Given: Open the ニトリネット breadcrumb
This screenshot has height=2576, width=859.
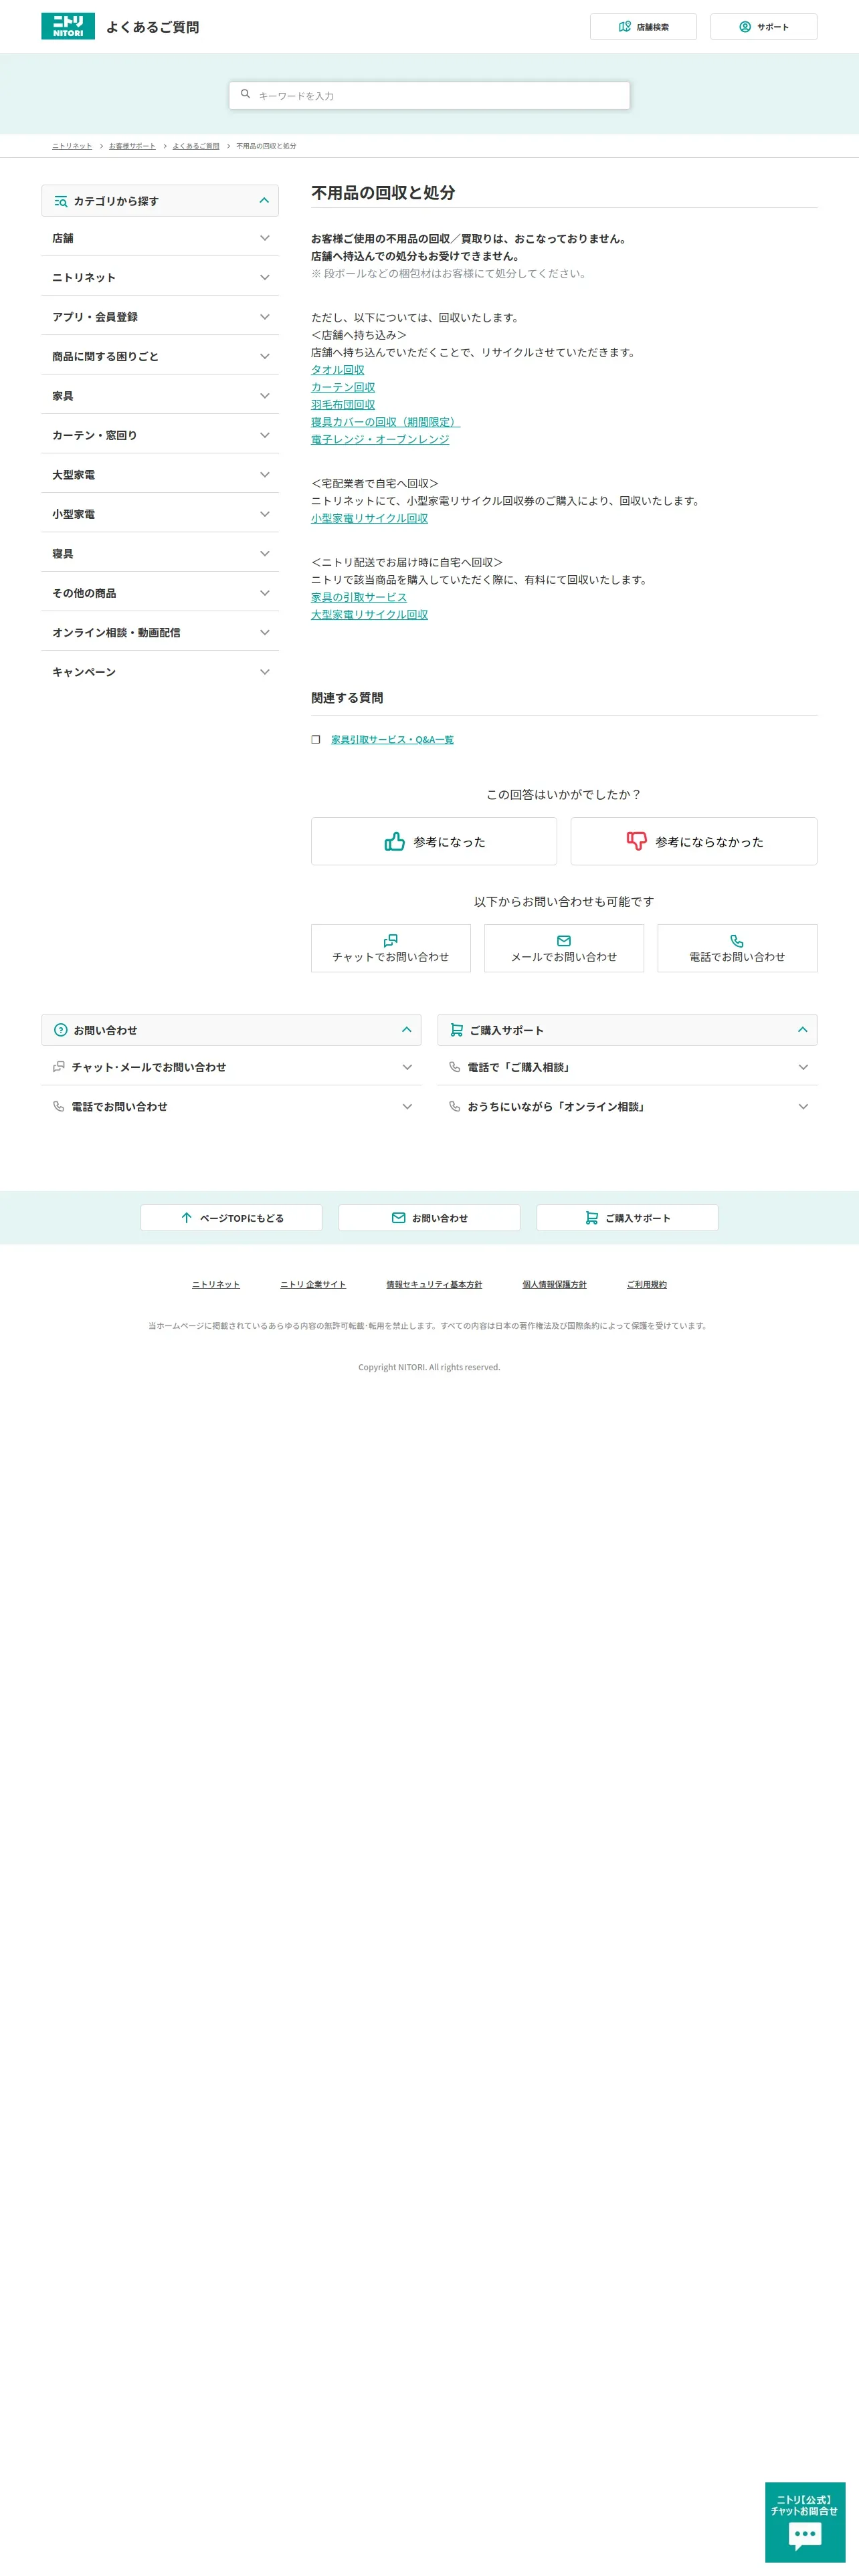Looking at the screenshot, I should tap(72, 146).
